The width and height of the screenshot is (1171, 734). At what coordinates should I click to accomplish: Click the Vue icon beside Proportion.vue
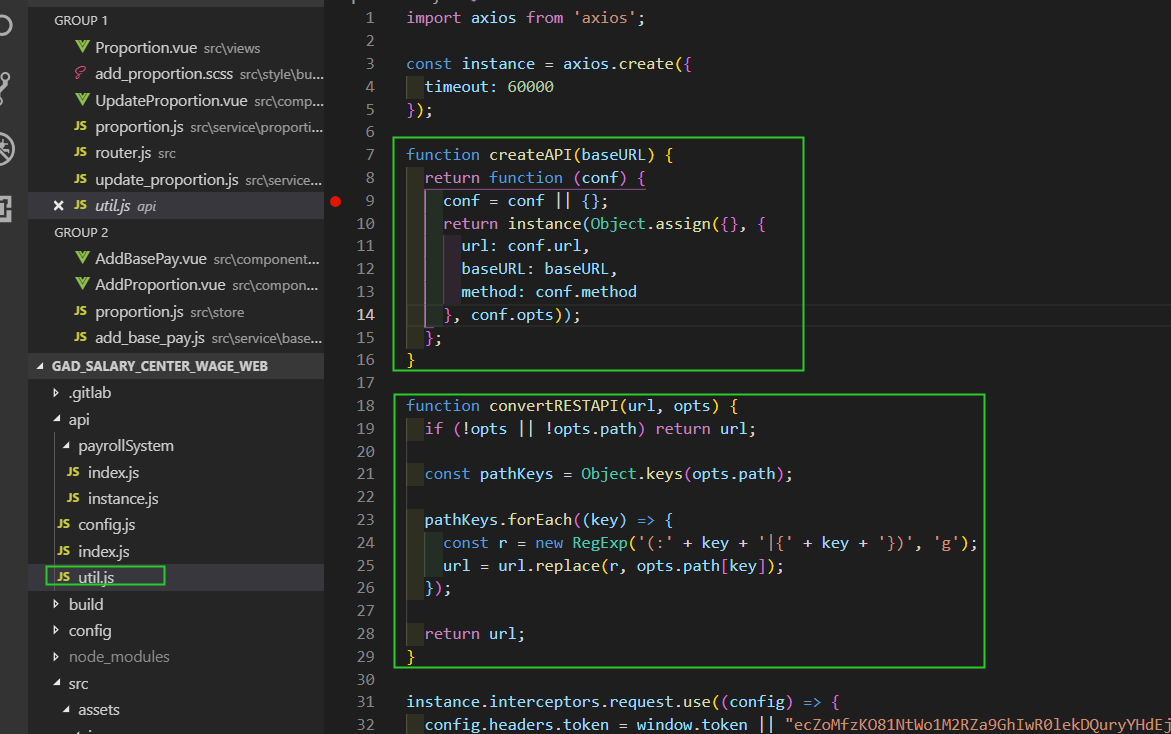83,48
